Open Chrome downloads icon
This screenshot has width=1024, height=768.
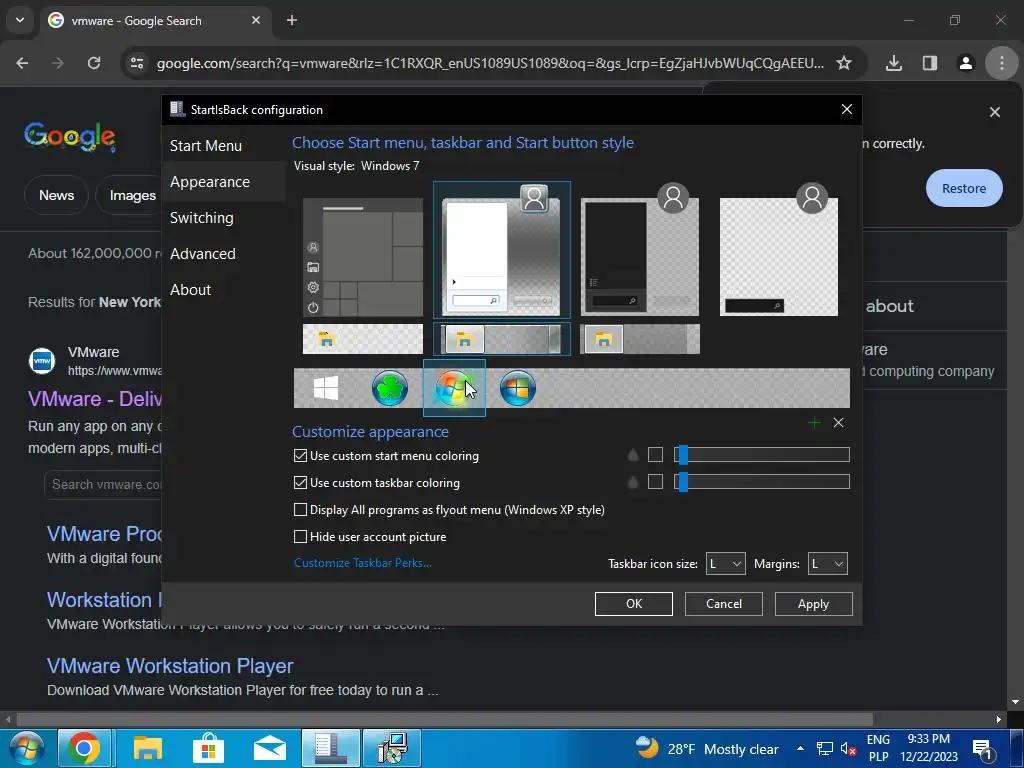click(894, 63)
